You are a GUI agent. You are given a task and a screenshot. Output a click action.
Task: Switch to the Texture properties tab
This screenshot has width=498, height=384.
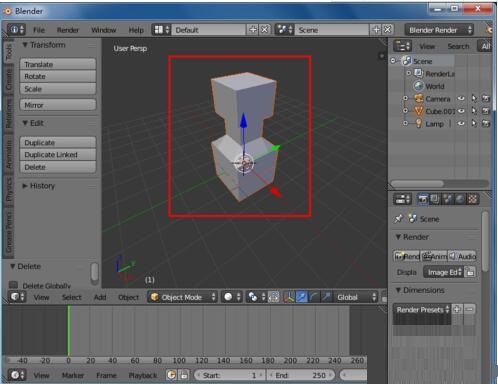point(472,199)
